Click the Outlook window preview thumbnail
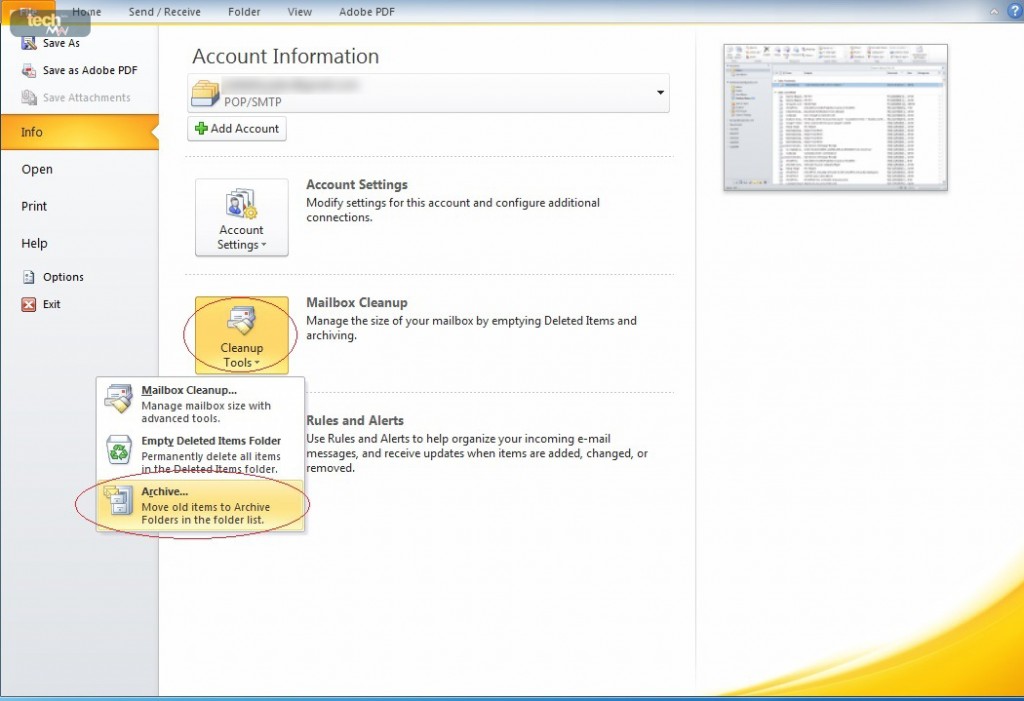 pos(835,118)
